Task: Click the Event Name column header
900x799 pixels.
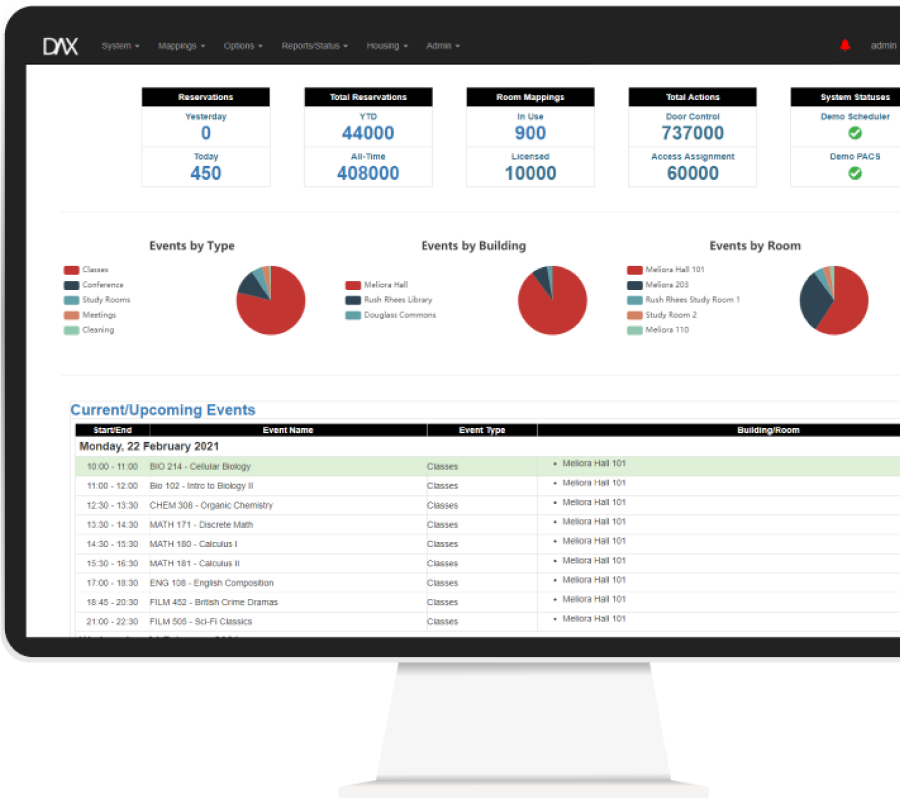Action: point(288,430)
